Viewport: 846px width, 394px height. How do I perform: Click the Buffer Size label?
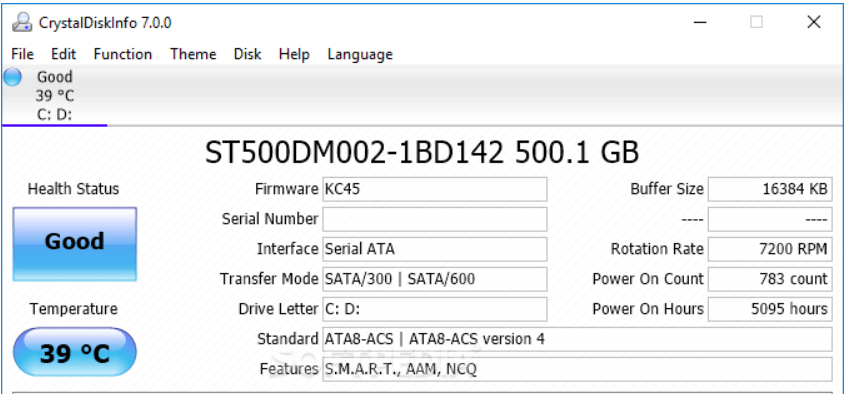[x=667, y=189]
